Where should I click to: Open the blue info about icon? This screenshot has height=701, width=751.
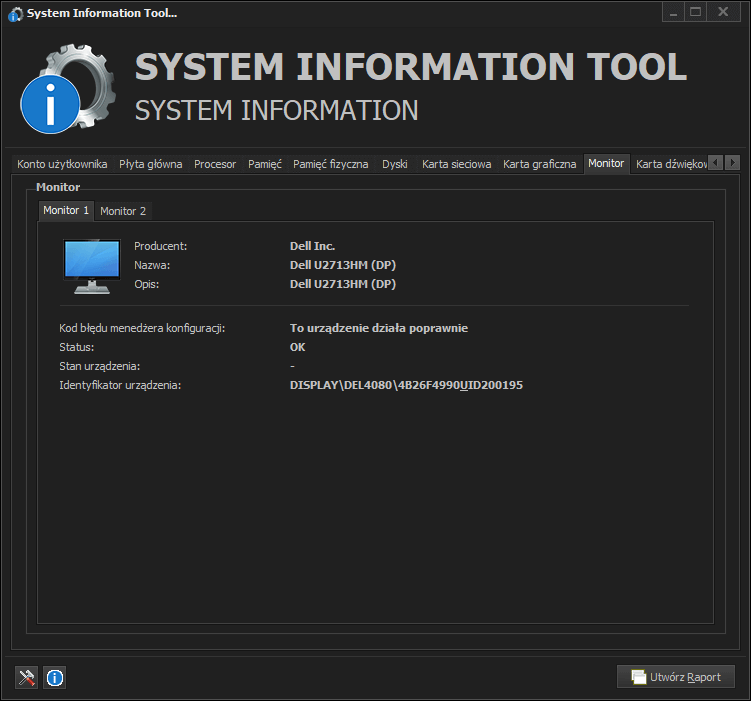[55, 678]
